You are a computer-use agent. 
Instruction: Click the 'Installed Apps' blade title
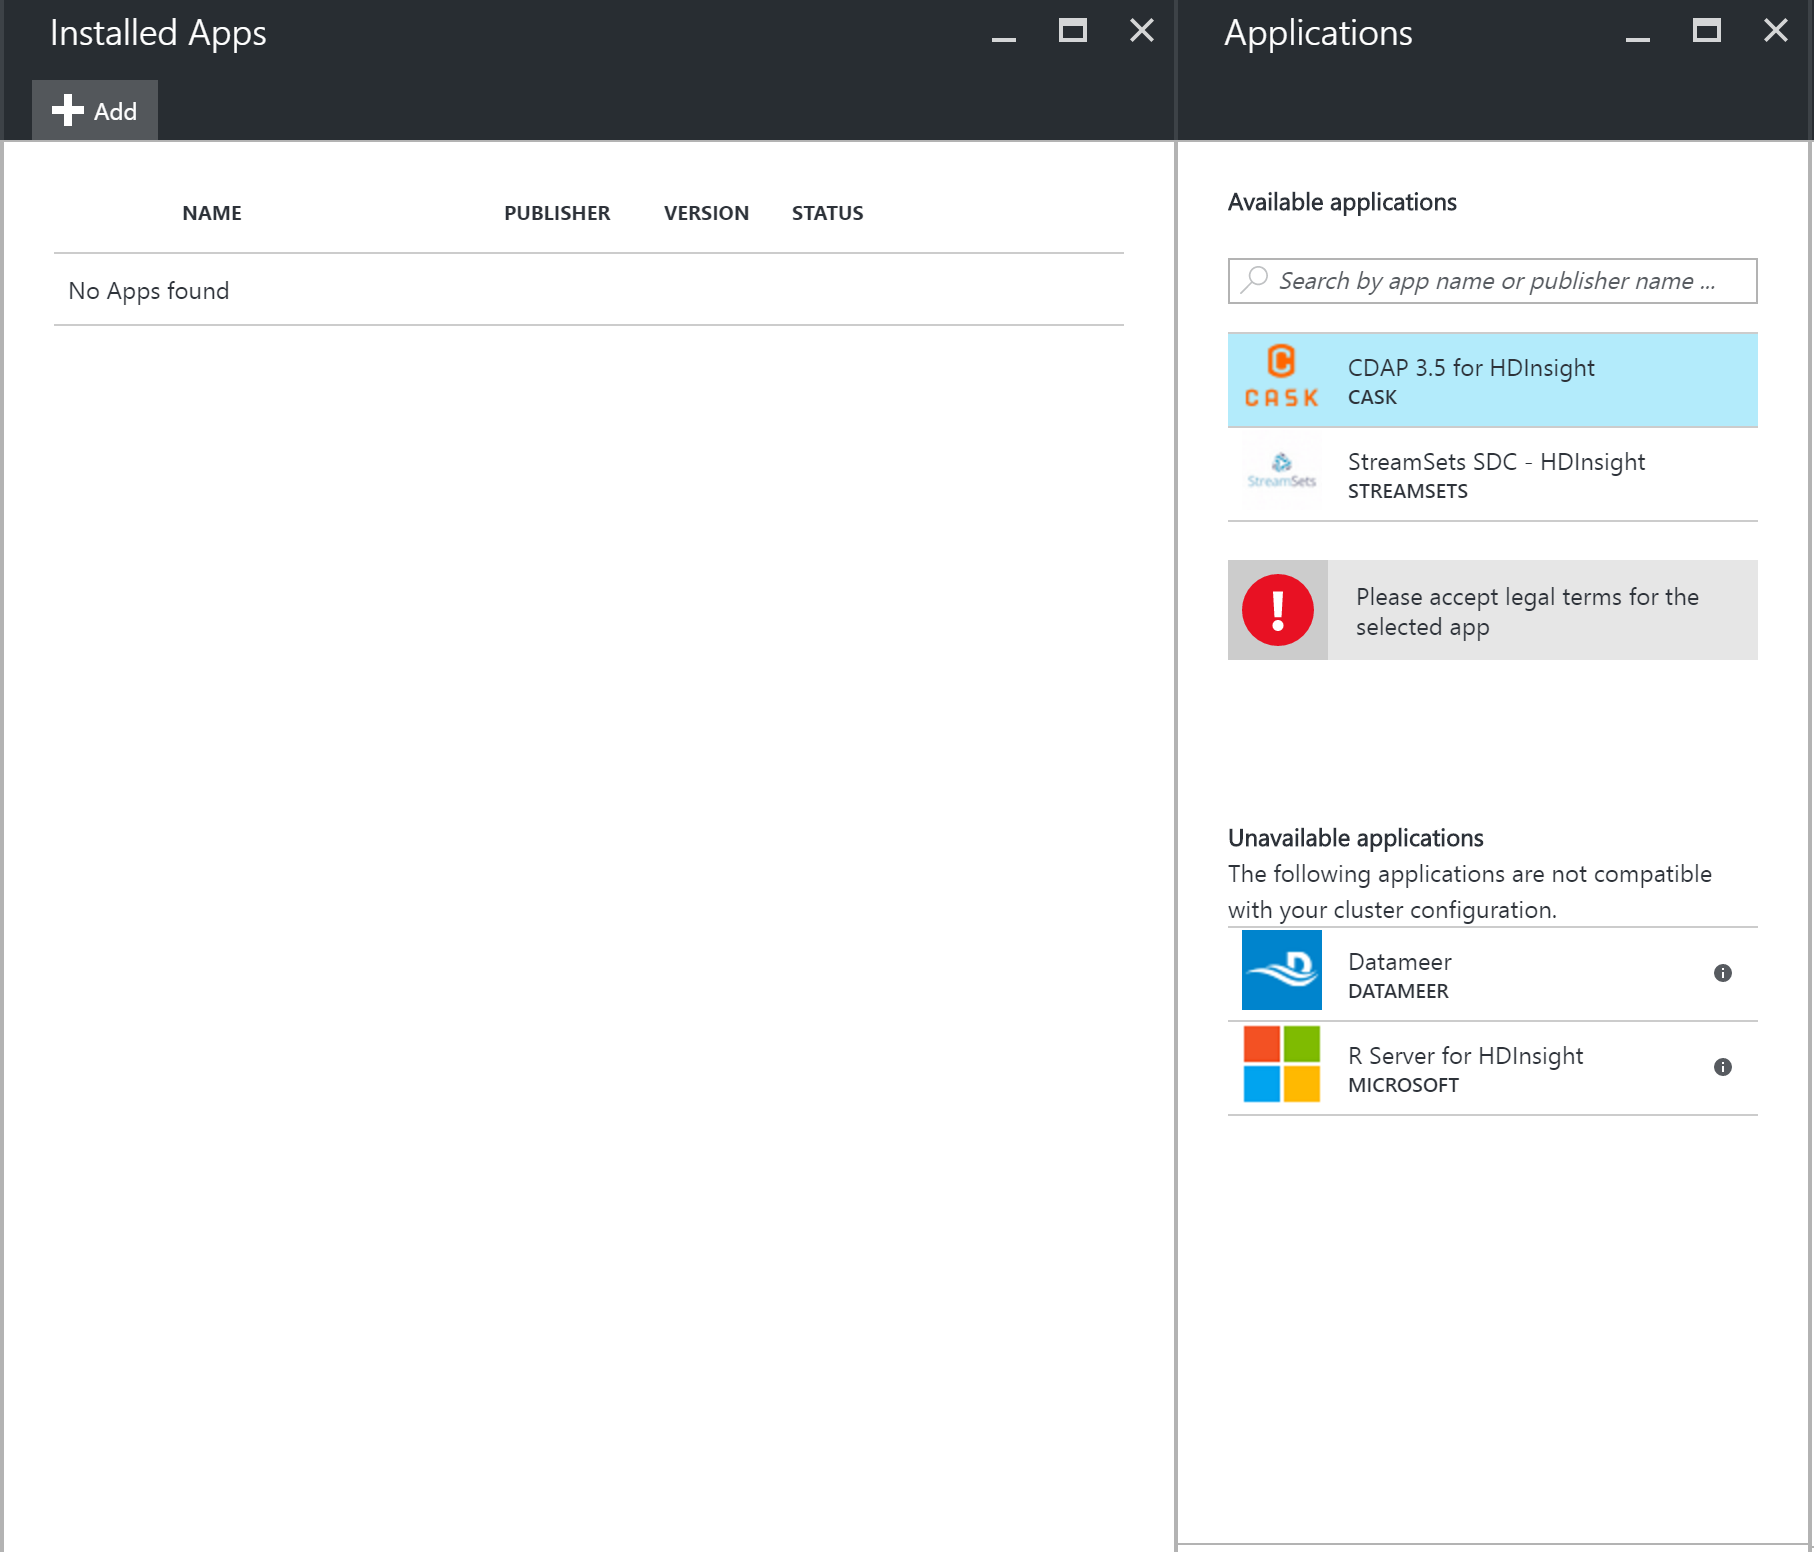click(158, 34)
